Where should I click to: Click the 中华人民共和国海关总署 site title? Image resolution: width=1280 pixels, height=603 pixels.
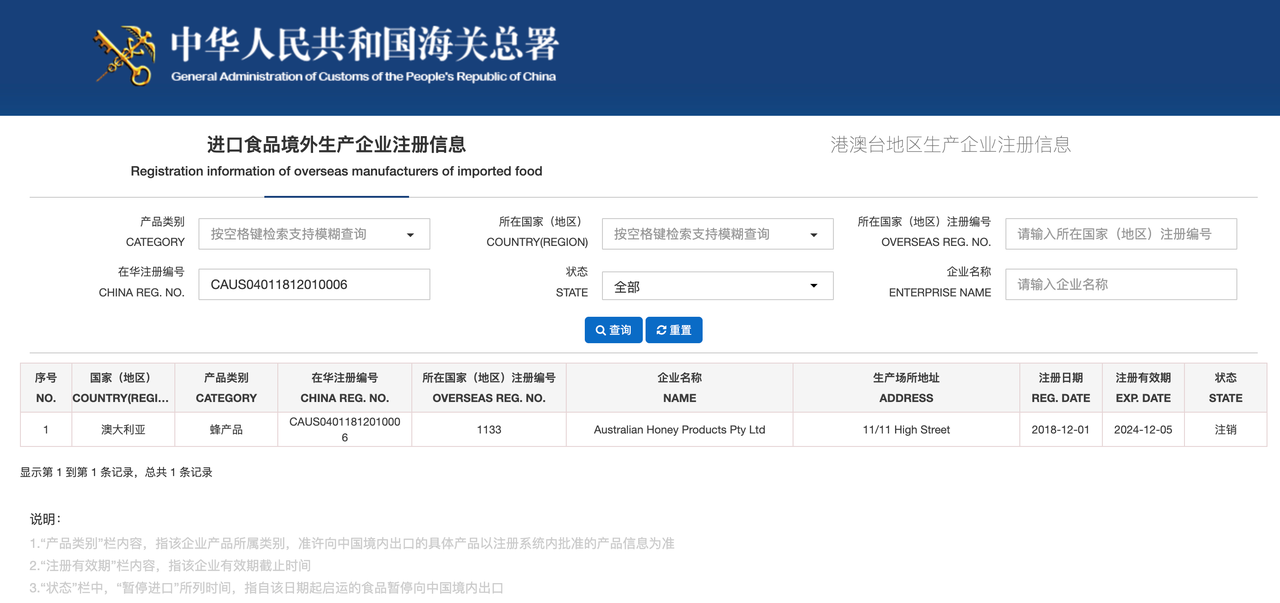pos(364,44)
